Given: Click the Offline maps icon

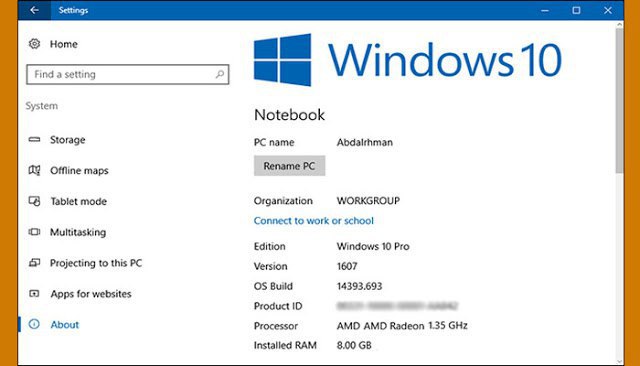Looking at the screenshot, I should click(34, 170).
